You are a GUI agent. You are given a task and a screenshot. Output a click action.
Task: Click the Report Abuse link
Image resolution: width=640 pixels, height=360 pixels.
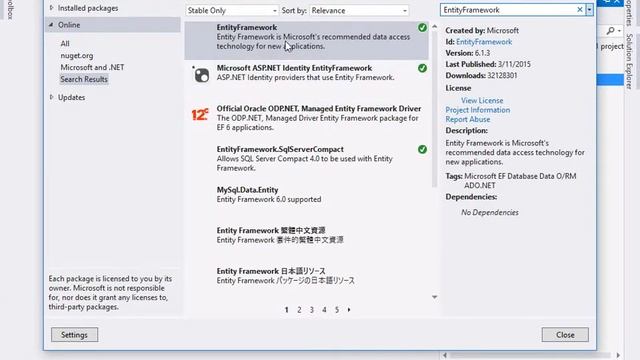tap(468, 119)
